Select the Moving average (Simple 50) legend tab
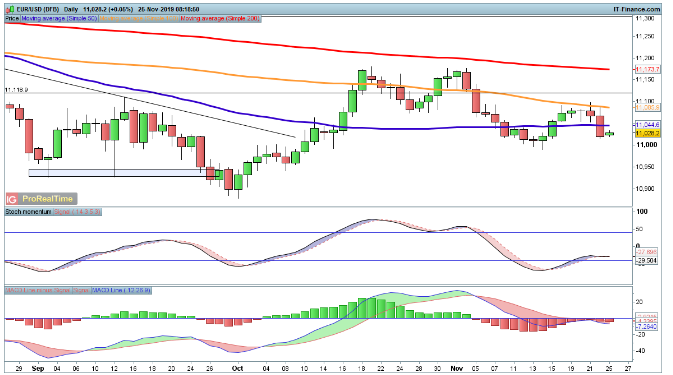The height and width of the screenshot is (375, 673). (x=59, y=19)
